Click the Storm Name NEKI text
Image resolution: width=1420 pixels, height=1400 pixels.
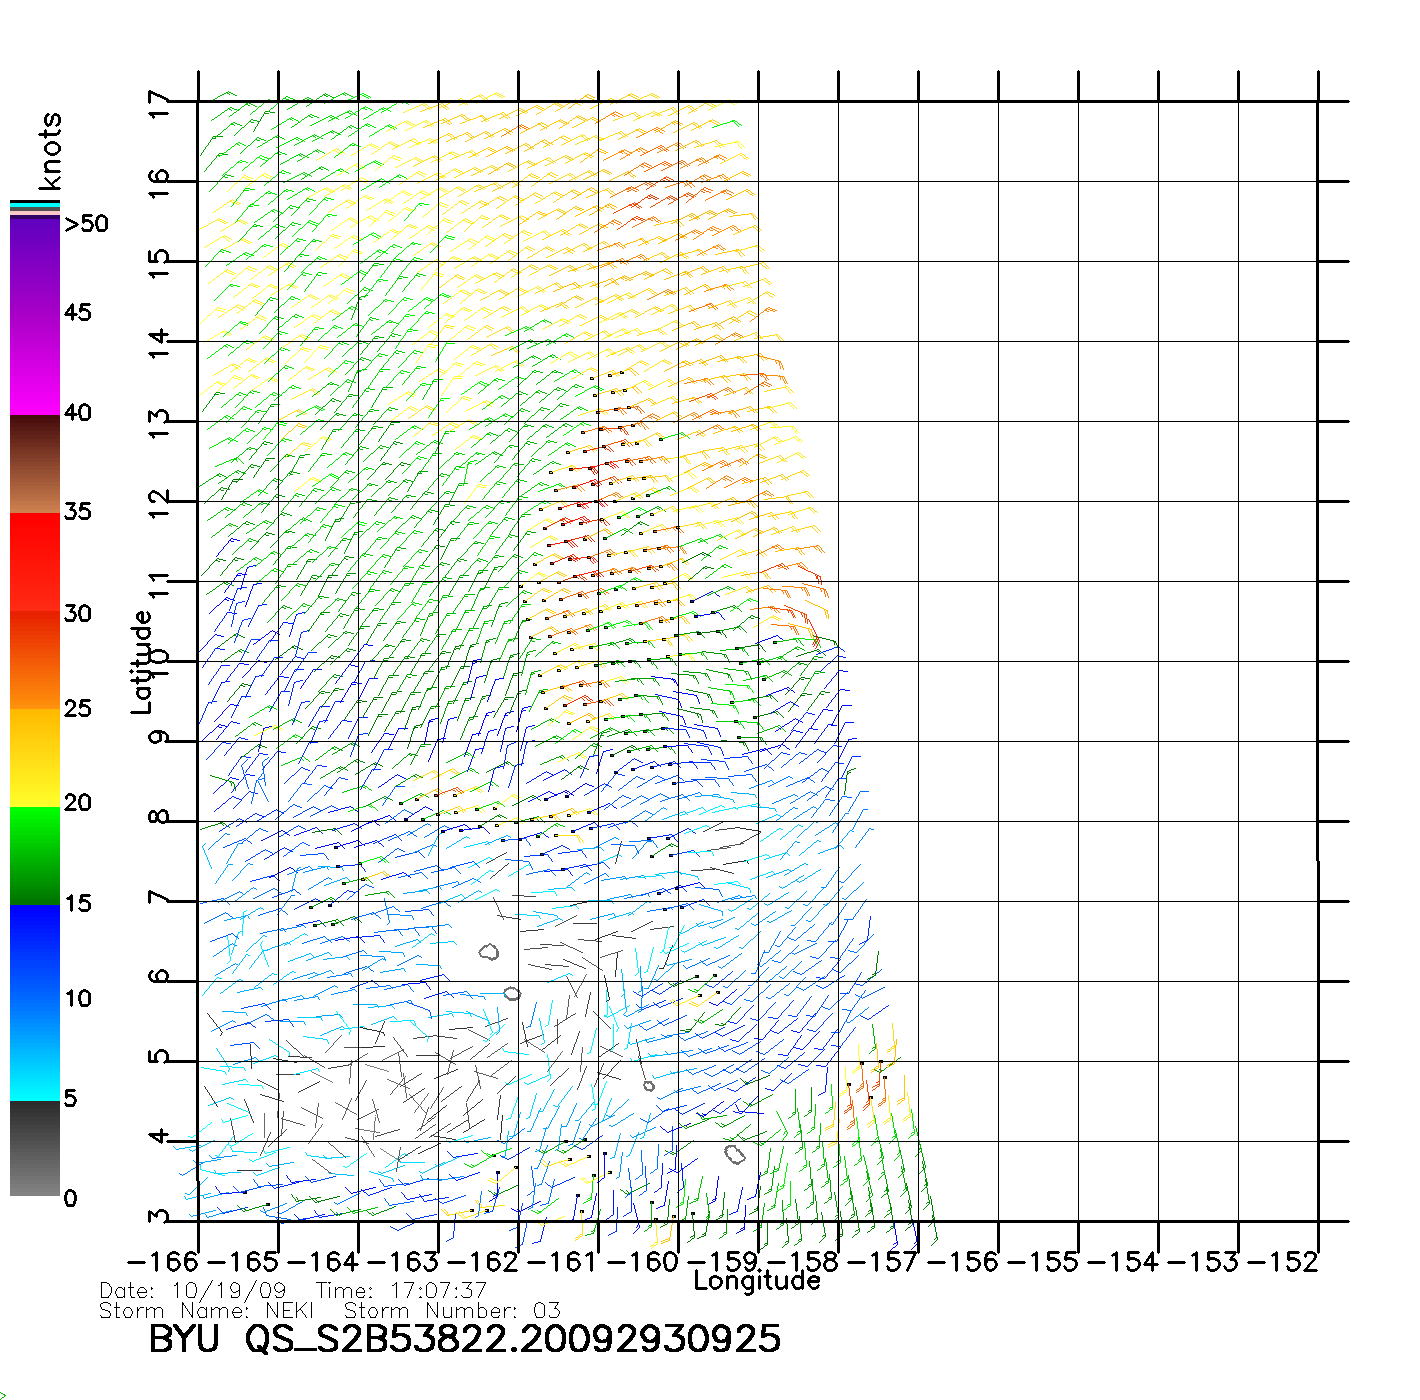[207, 1310]
